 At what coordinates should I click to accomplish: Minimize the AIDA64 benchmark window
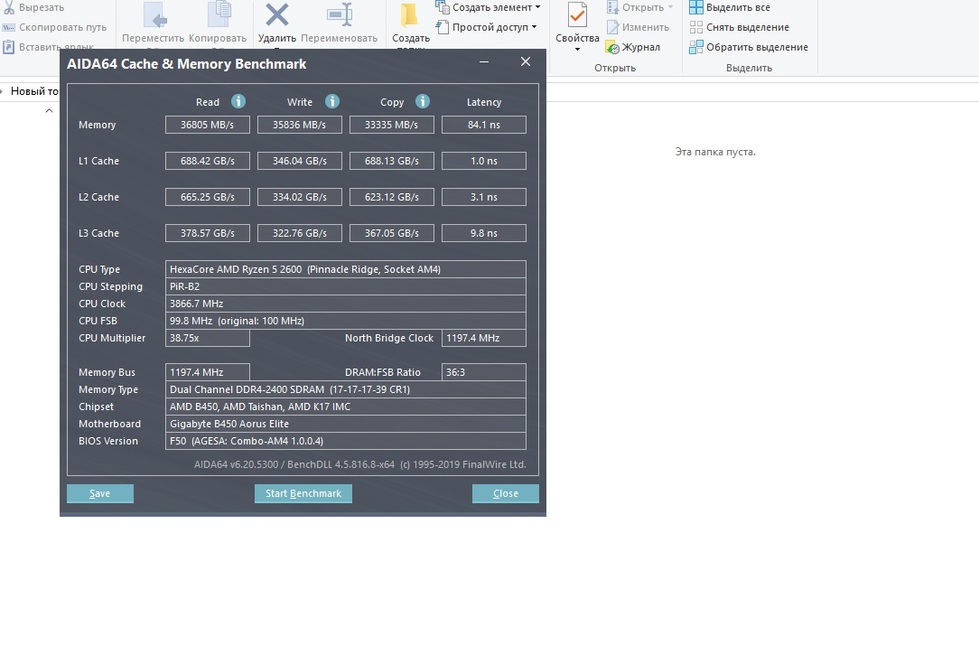pos(484,62)
